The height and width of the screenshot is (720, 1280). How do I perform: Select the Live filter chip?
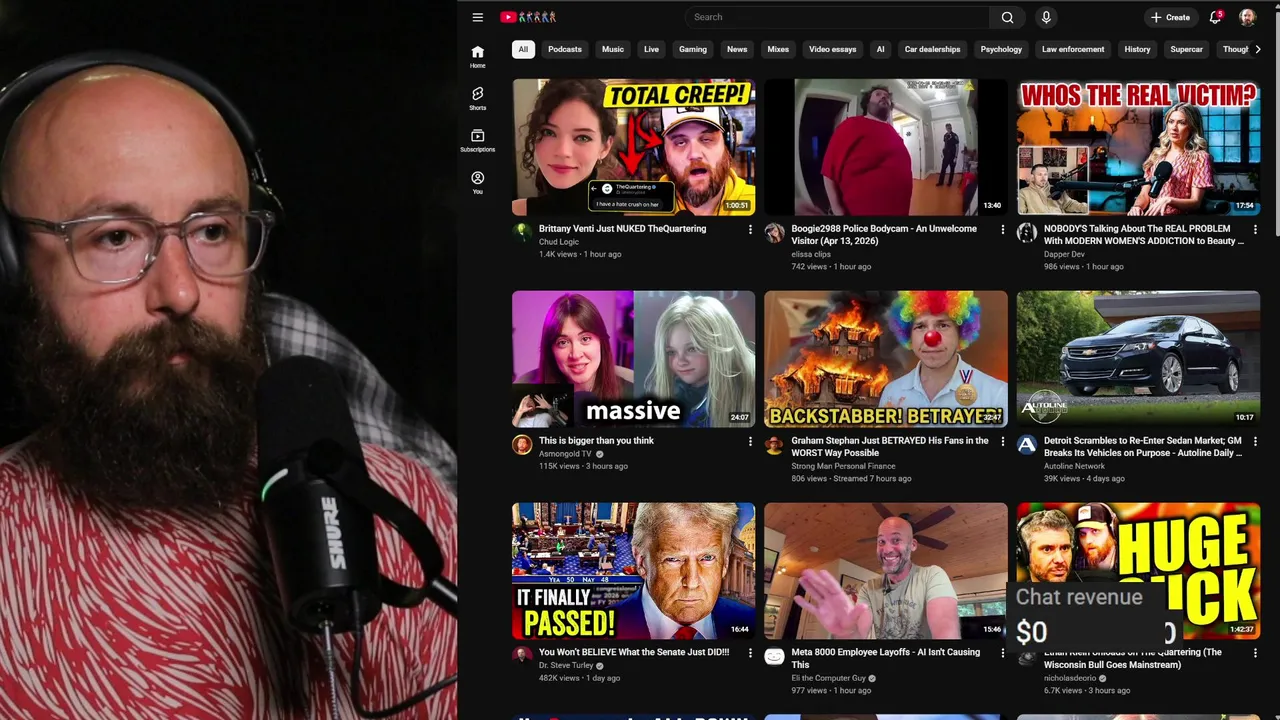[651, 49]
